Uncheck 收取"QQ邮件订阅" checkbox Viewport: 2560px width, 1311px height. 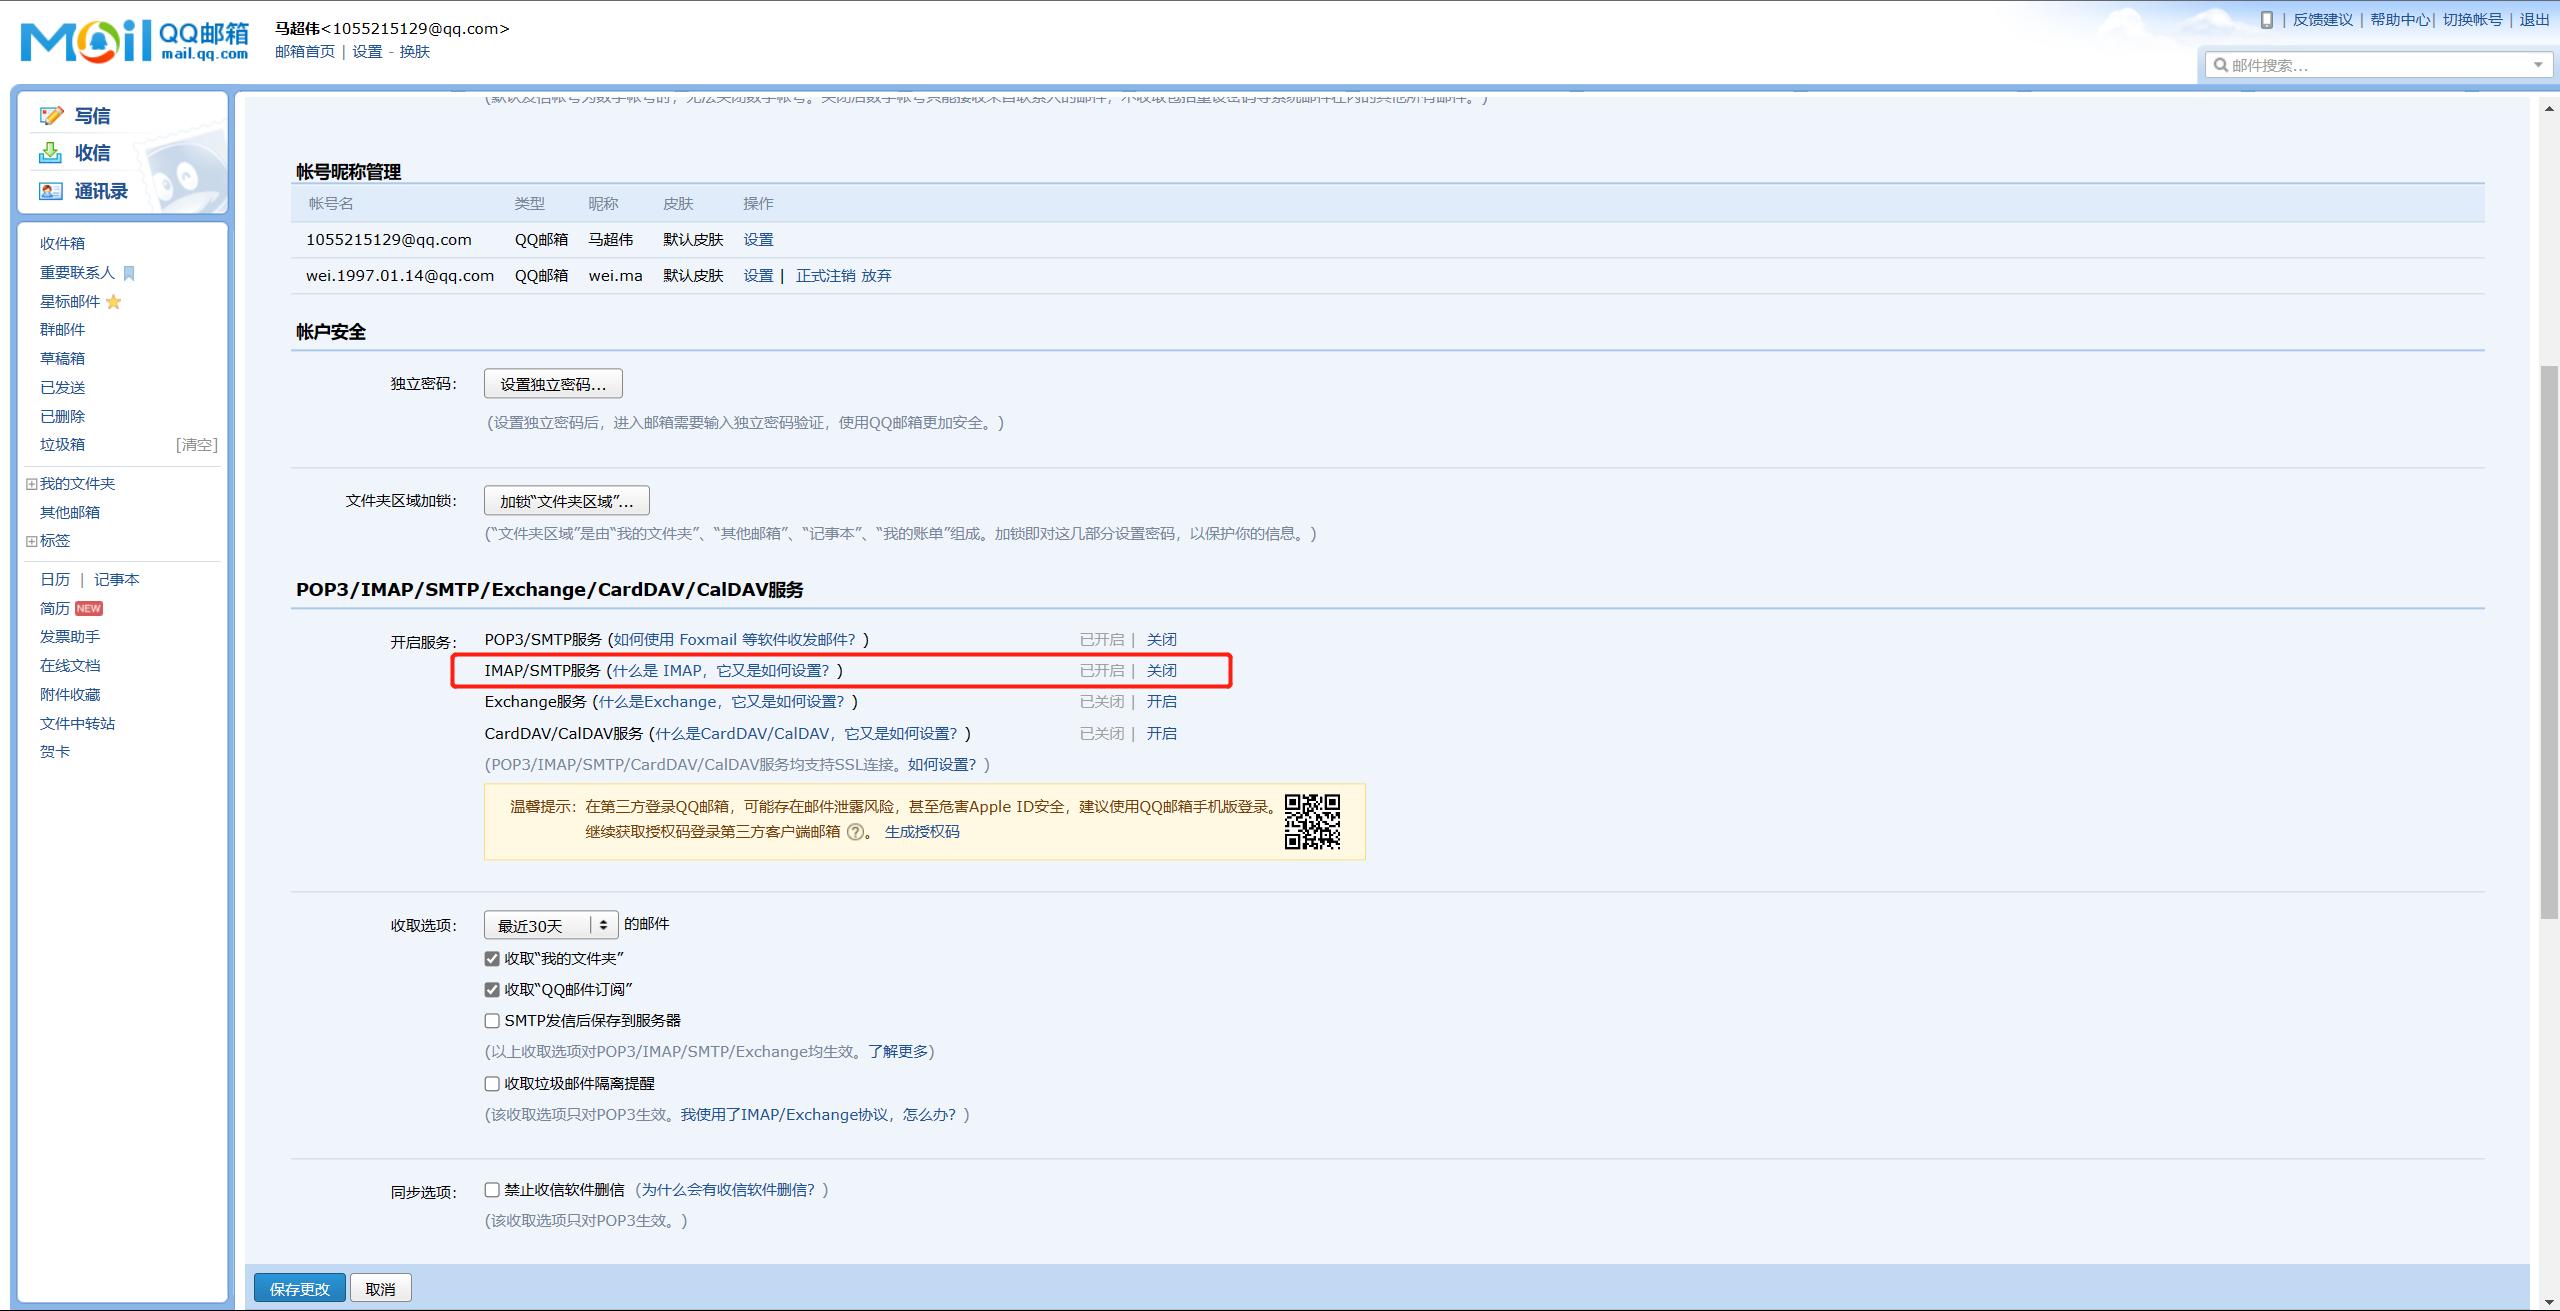click(x=492, y=990)
